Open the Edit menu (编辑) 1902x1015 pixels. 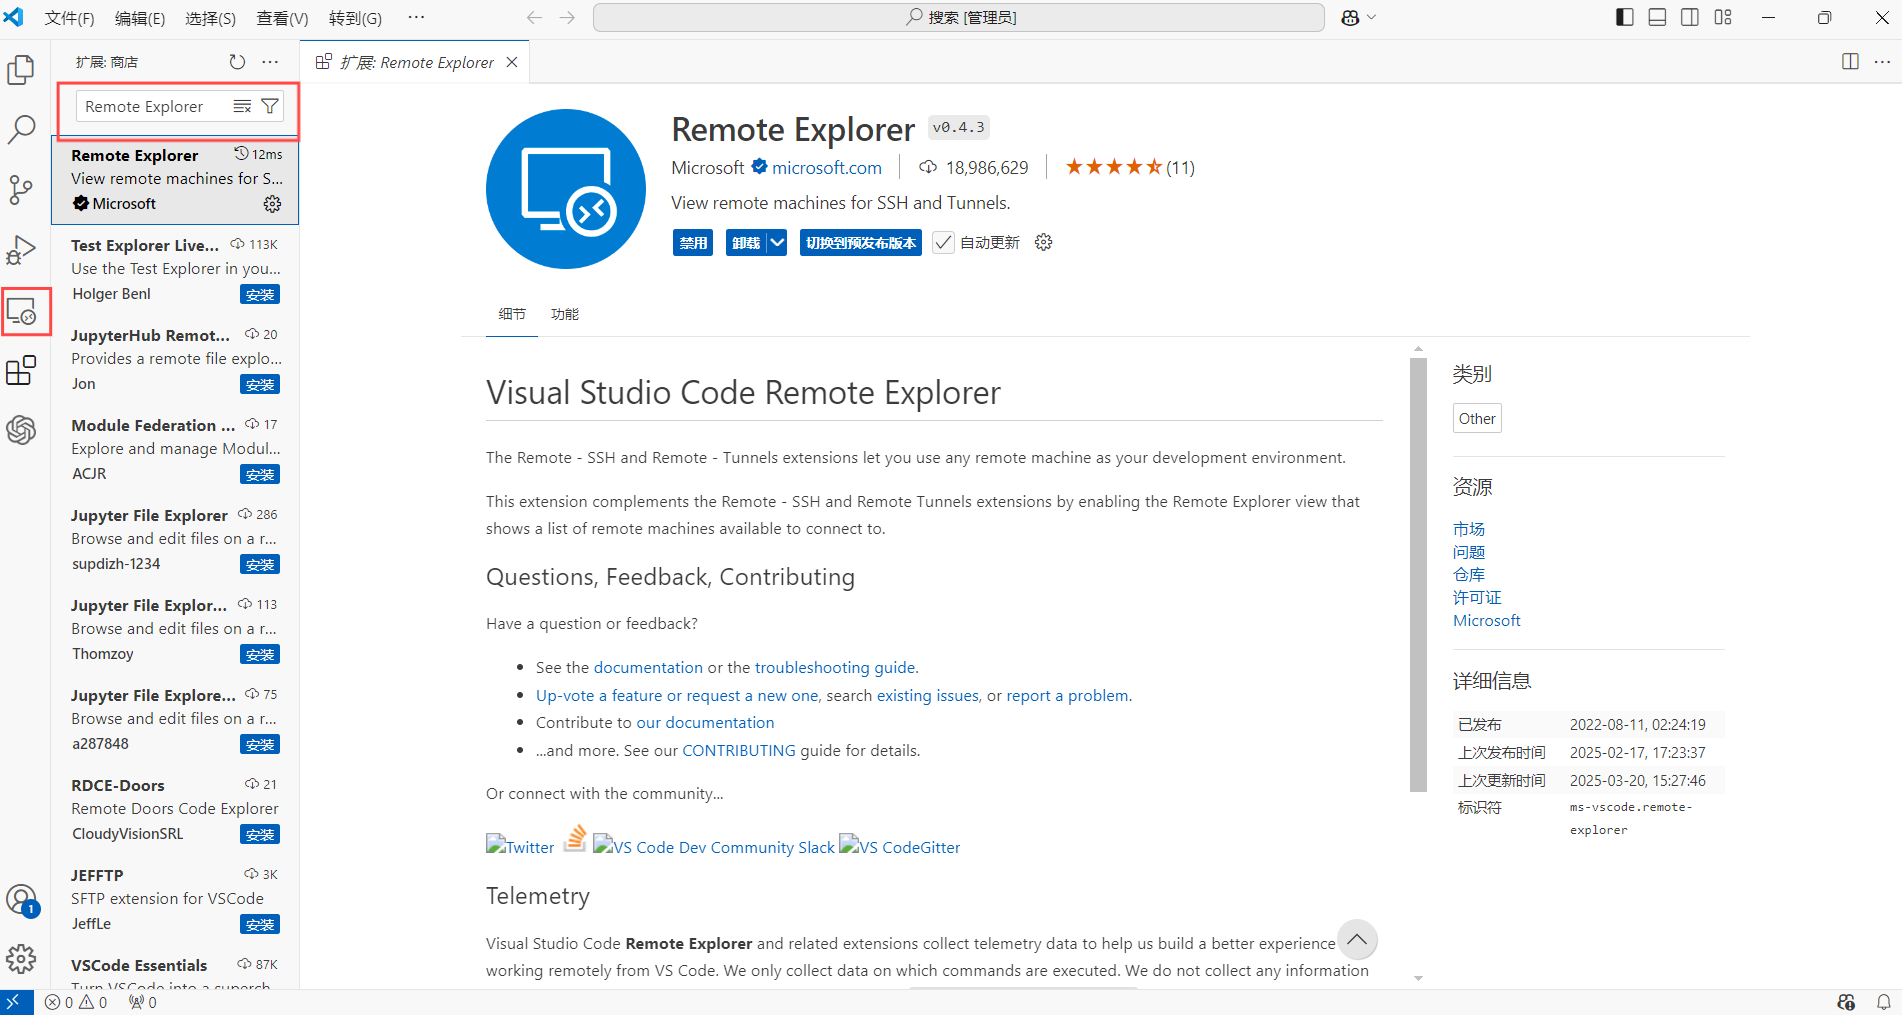(x=139, y=18)
